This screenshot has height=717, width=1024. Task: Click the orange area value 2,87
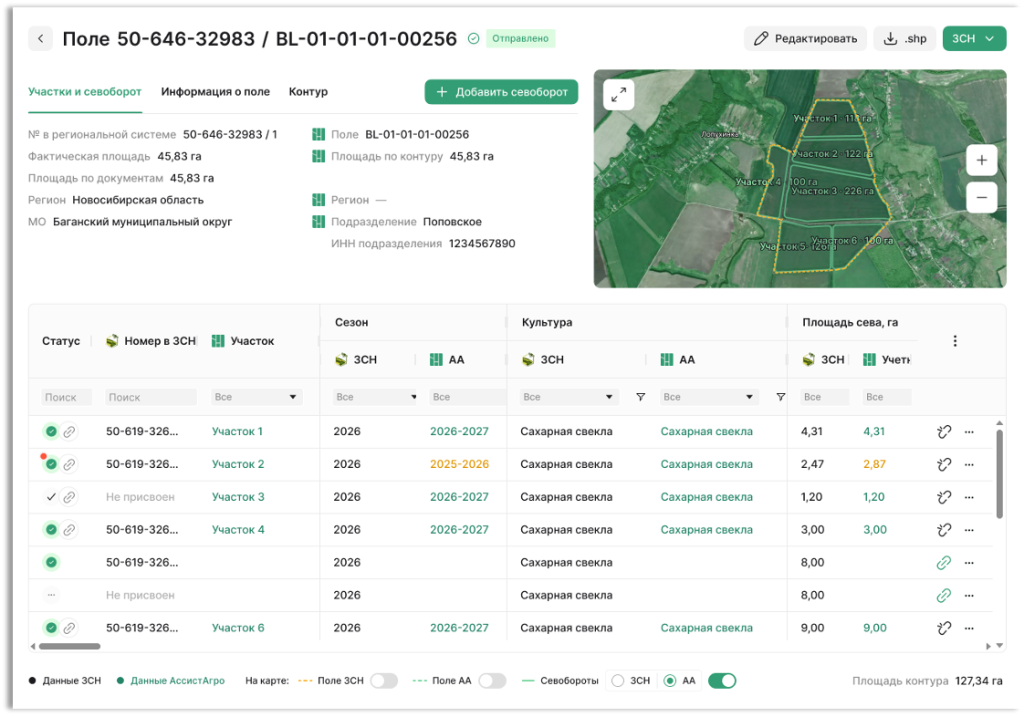point(874,464)
